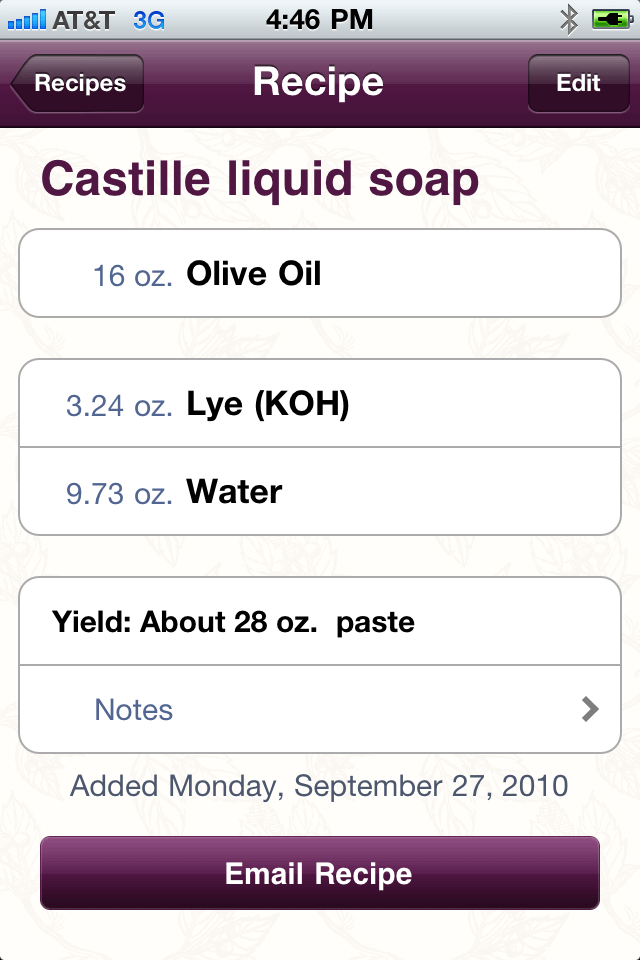Tap the Recipe navigation bar title
Screen dimensions: 640x960
(318, 82)
